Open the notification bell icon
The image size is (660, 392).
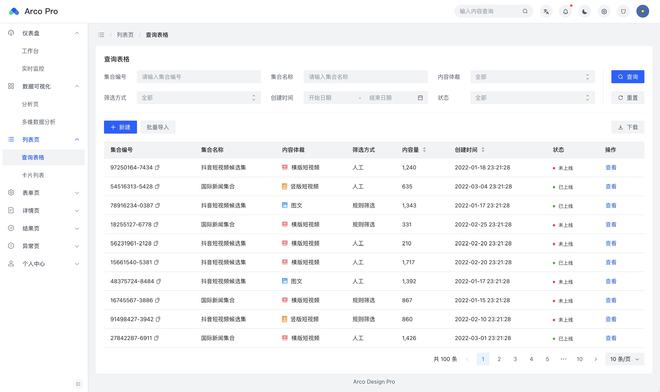(565, 11)
